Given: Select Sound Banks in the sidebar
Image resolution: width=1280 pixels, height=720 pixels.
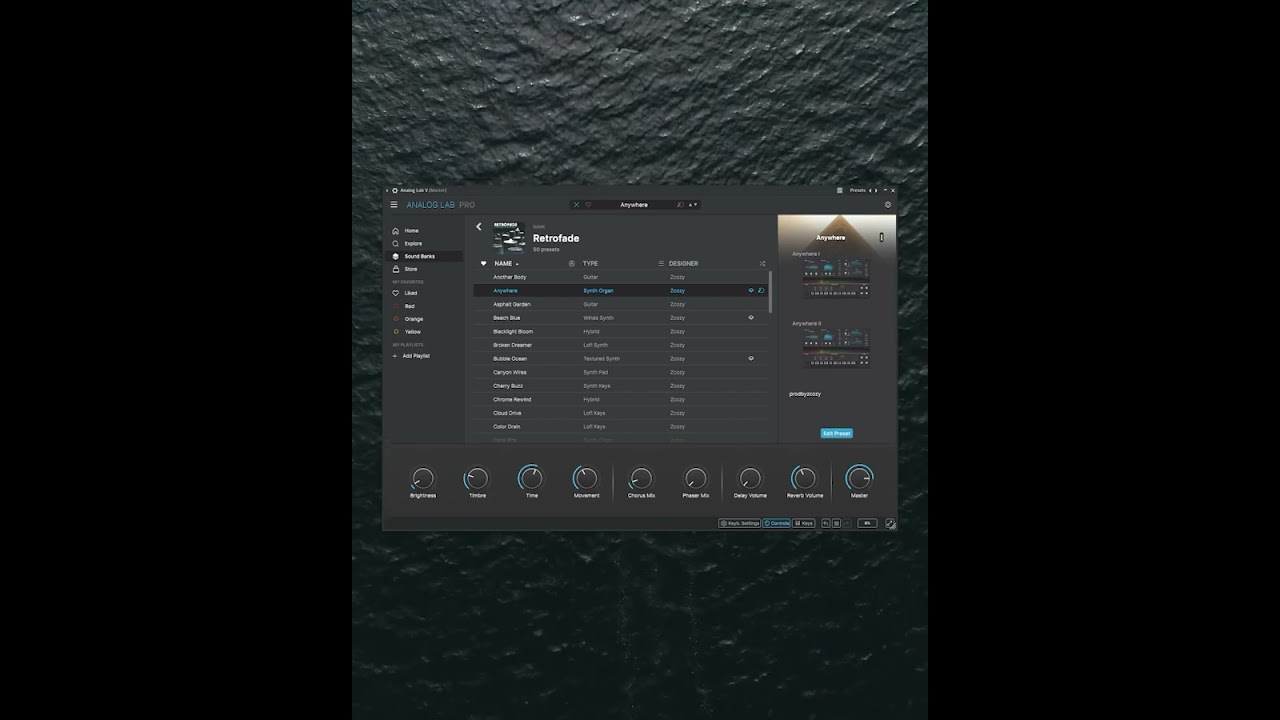Looking at the screenshot, I should (x=424, y=256).
